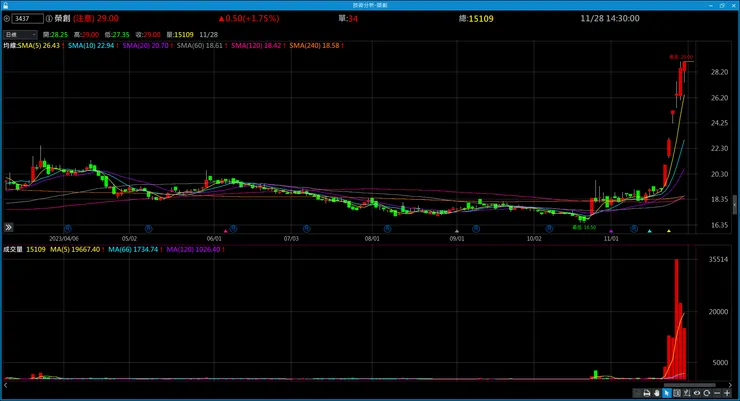Click the 成交量 volume panel label
Screen dimensions: 740x401
(13, 250)
